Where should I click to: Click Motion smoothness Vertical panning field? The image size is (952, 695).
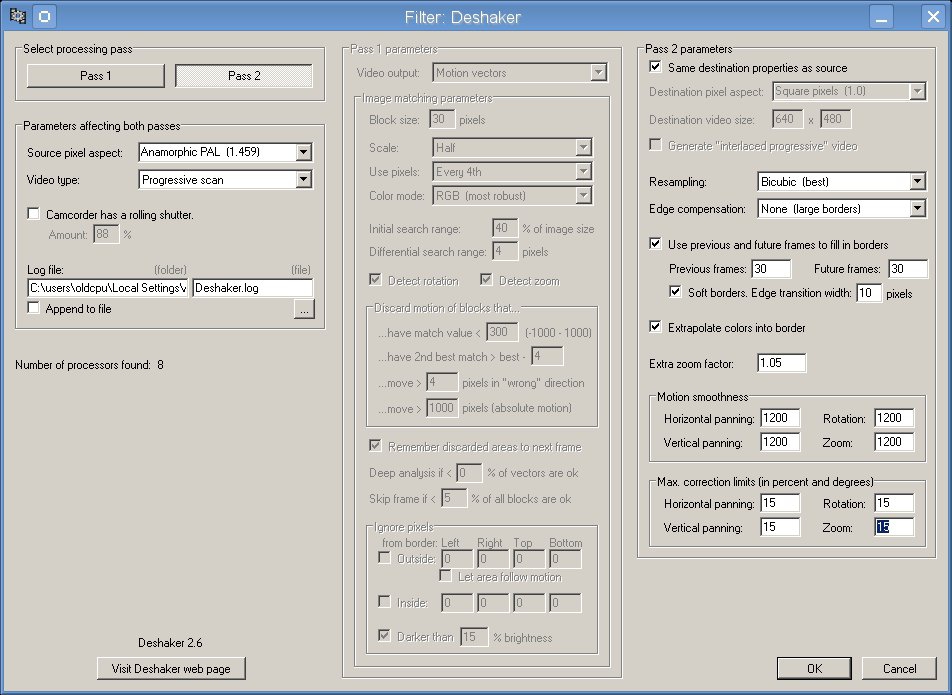(780, 442)
